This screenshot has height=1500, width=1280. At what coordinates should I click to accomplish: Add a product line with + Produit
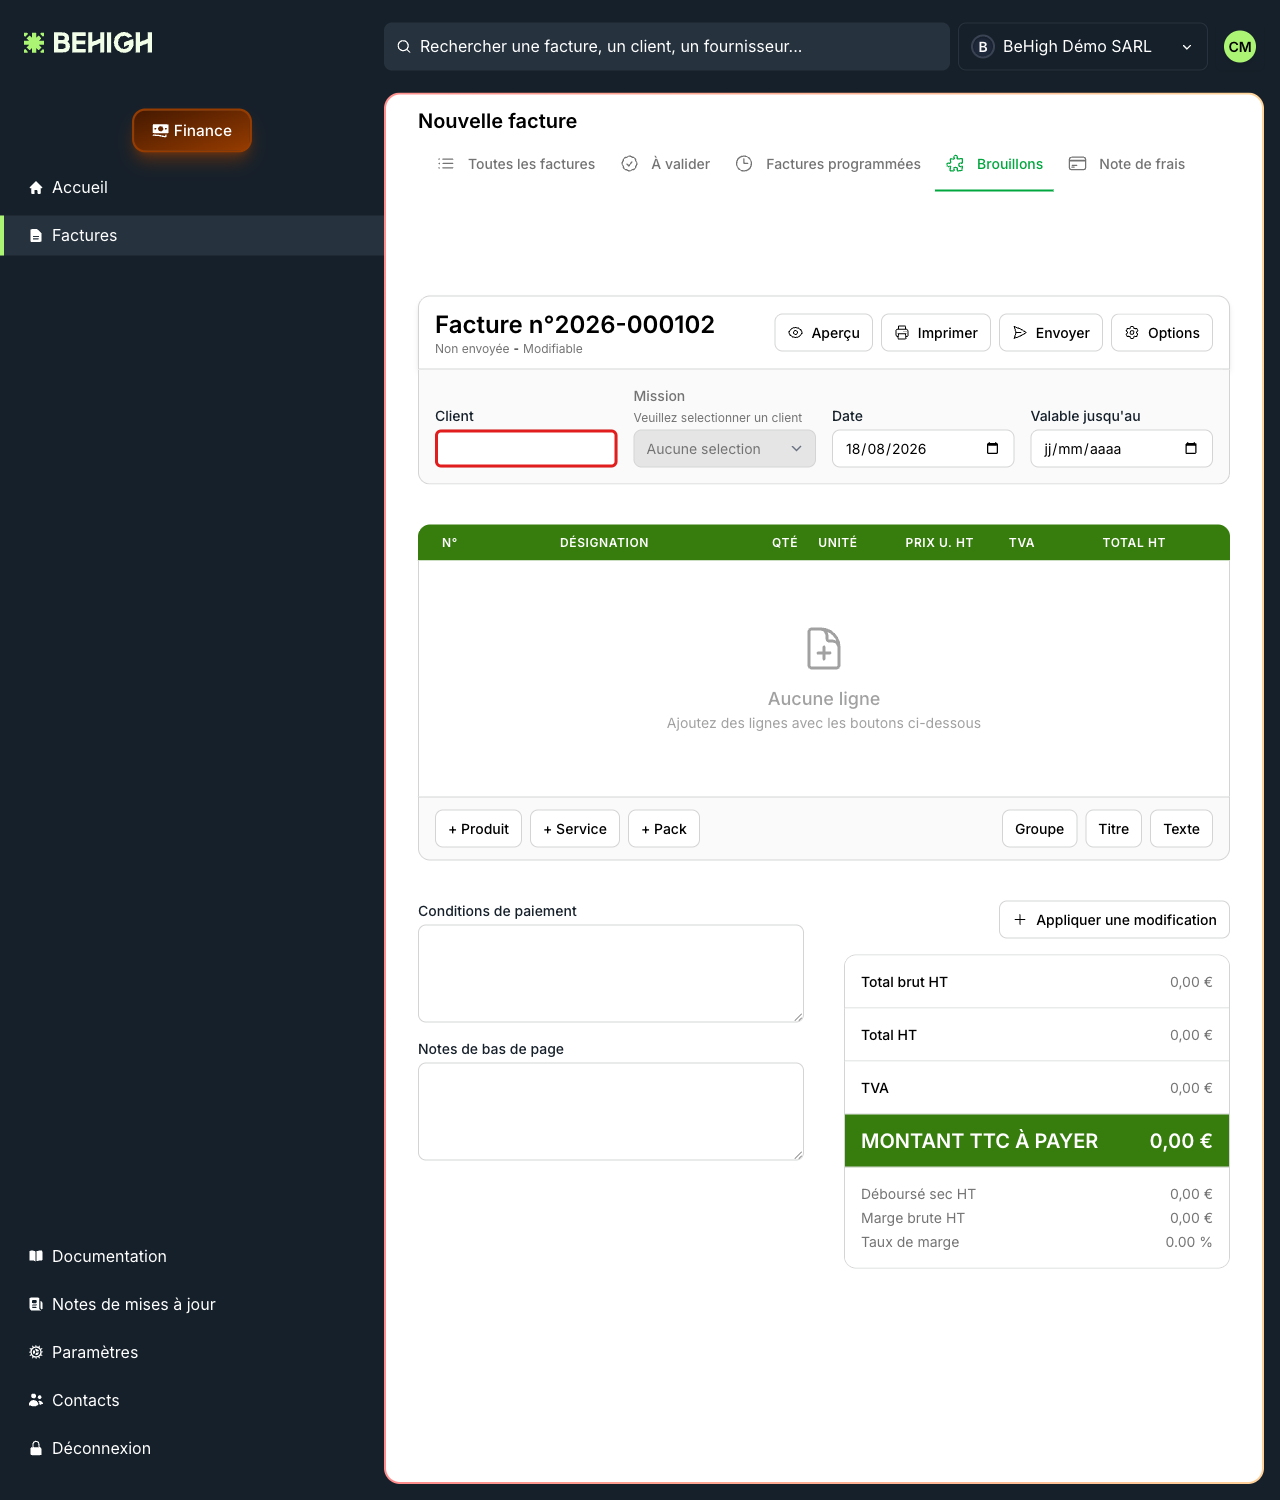point(478,829)
